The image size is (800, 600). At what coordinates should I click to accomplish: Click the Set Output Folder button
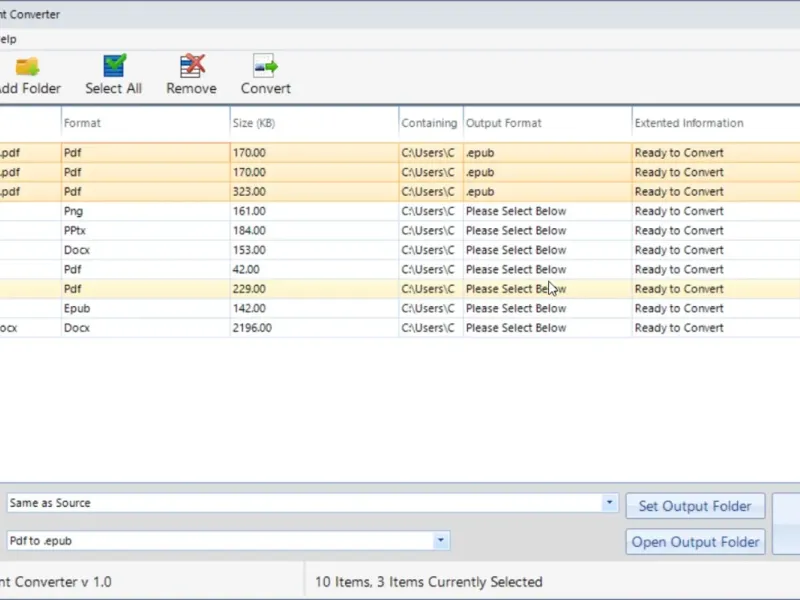pos(695,506)
